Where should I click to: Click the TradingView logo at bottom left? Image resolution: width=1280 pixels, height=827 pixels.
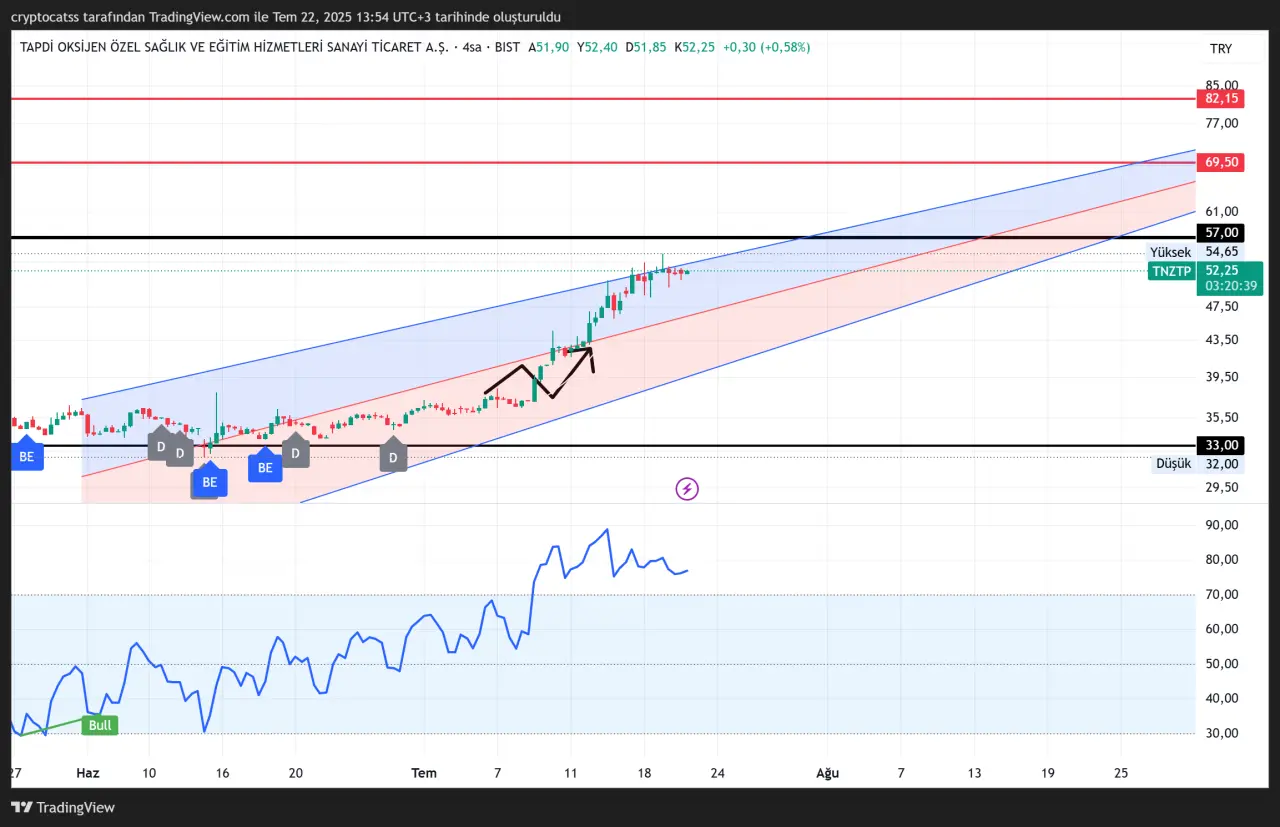tap(63, 807)
